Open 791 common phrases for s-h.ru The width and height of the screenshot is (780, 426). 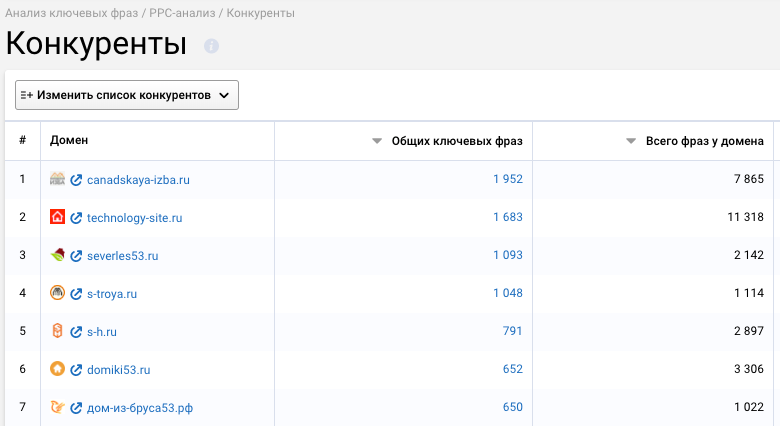pyautogui.click(x=512, y=331)
